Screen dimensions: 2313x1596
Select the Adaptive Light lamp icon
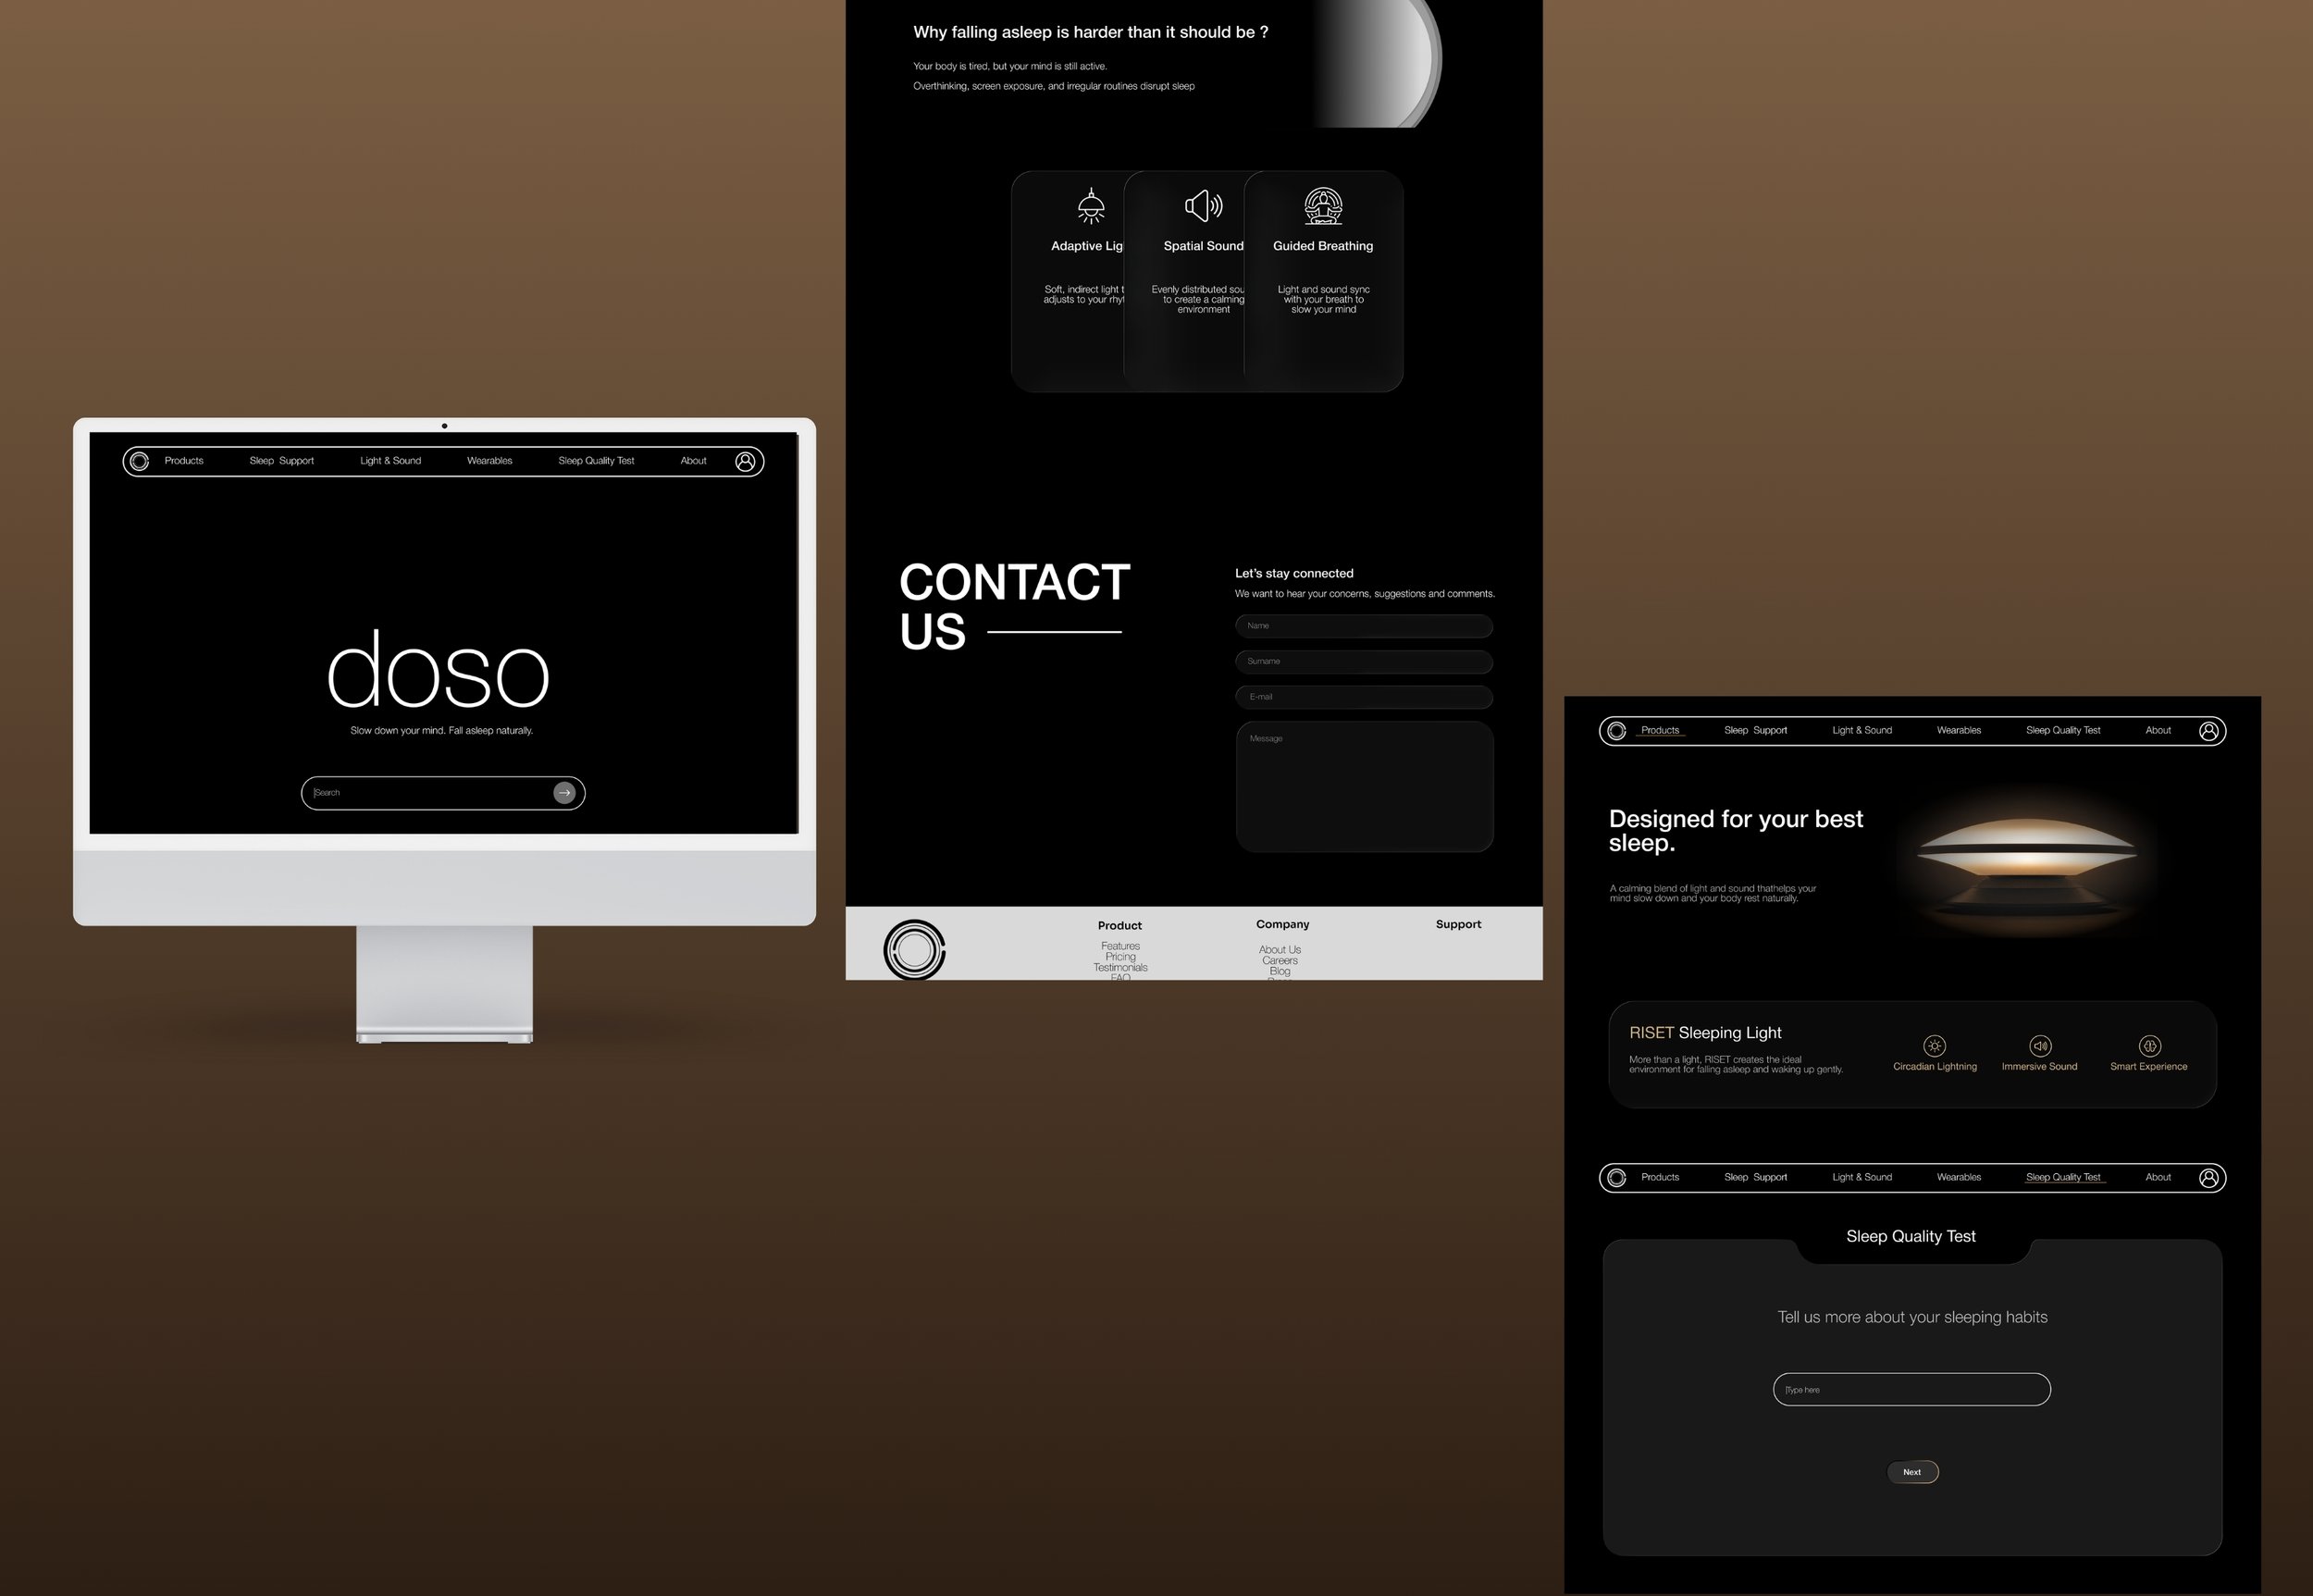click(1091, 206)
